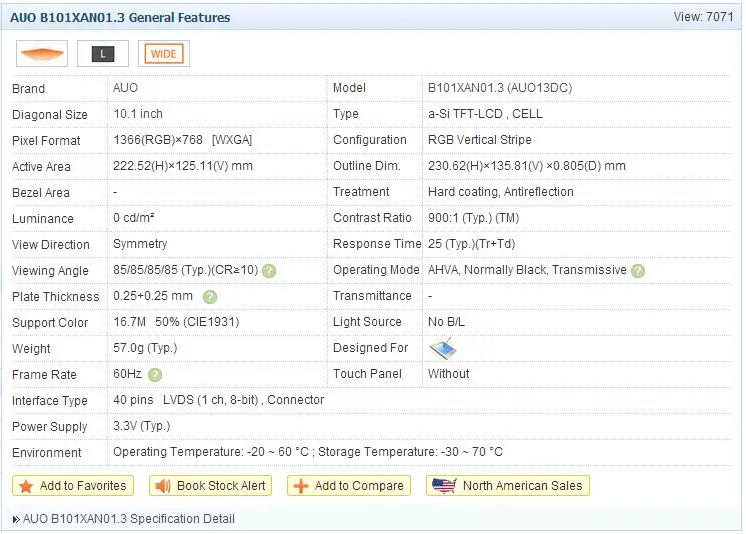Click the Symmetry view direction value

point(140,244)
